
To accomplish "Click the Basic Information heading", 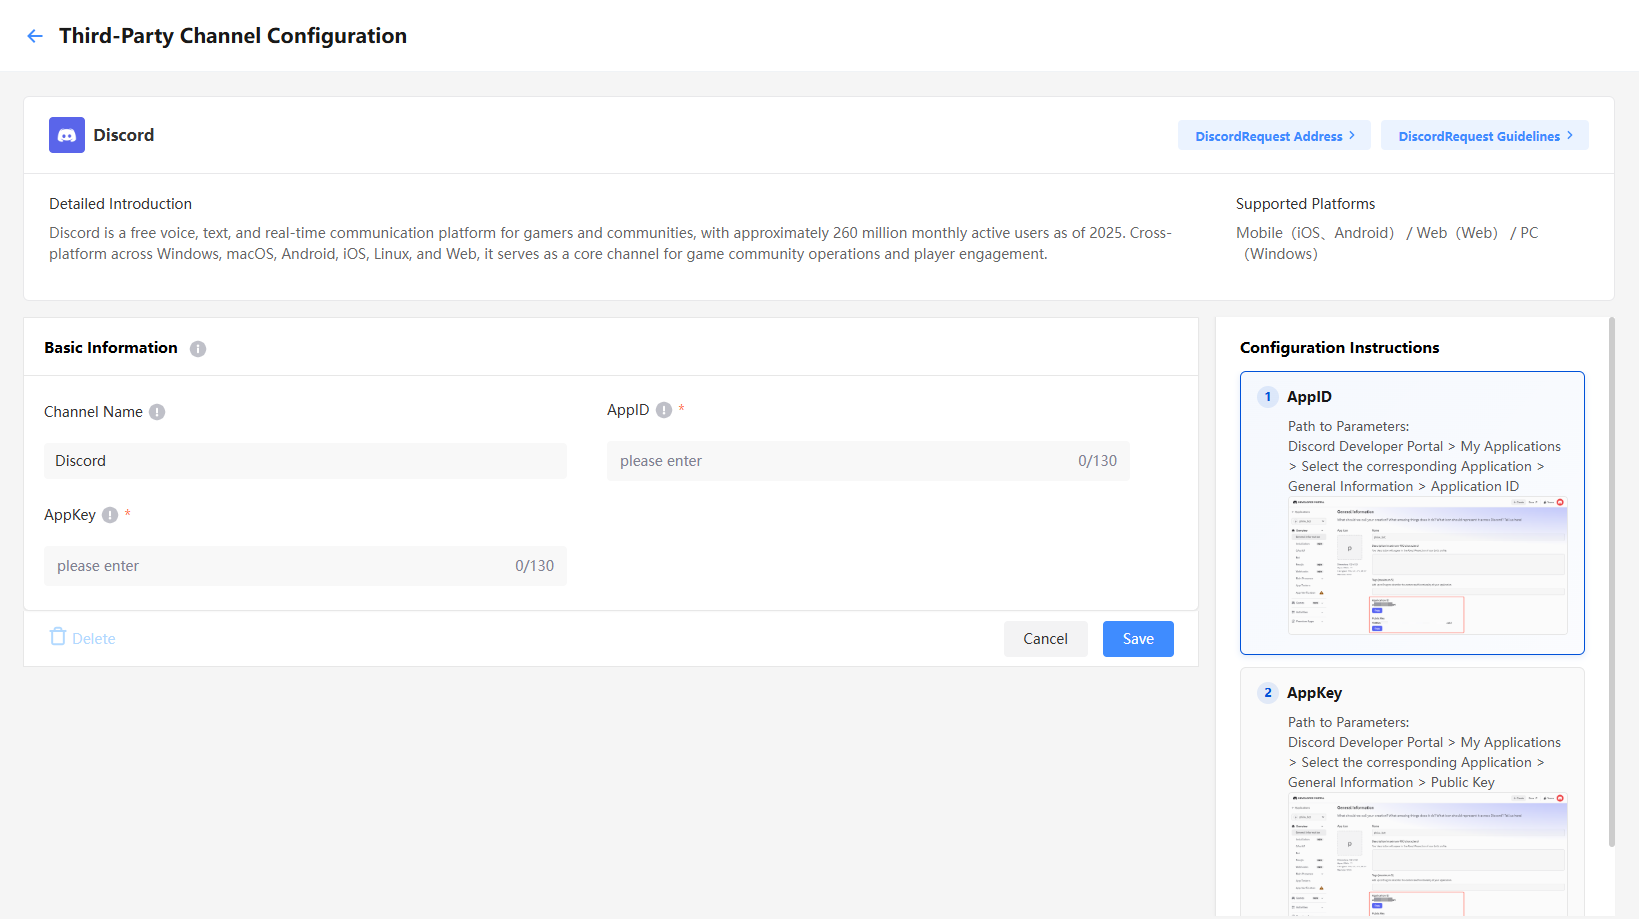I will (x=111, y=348).
